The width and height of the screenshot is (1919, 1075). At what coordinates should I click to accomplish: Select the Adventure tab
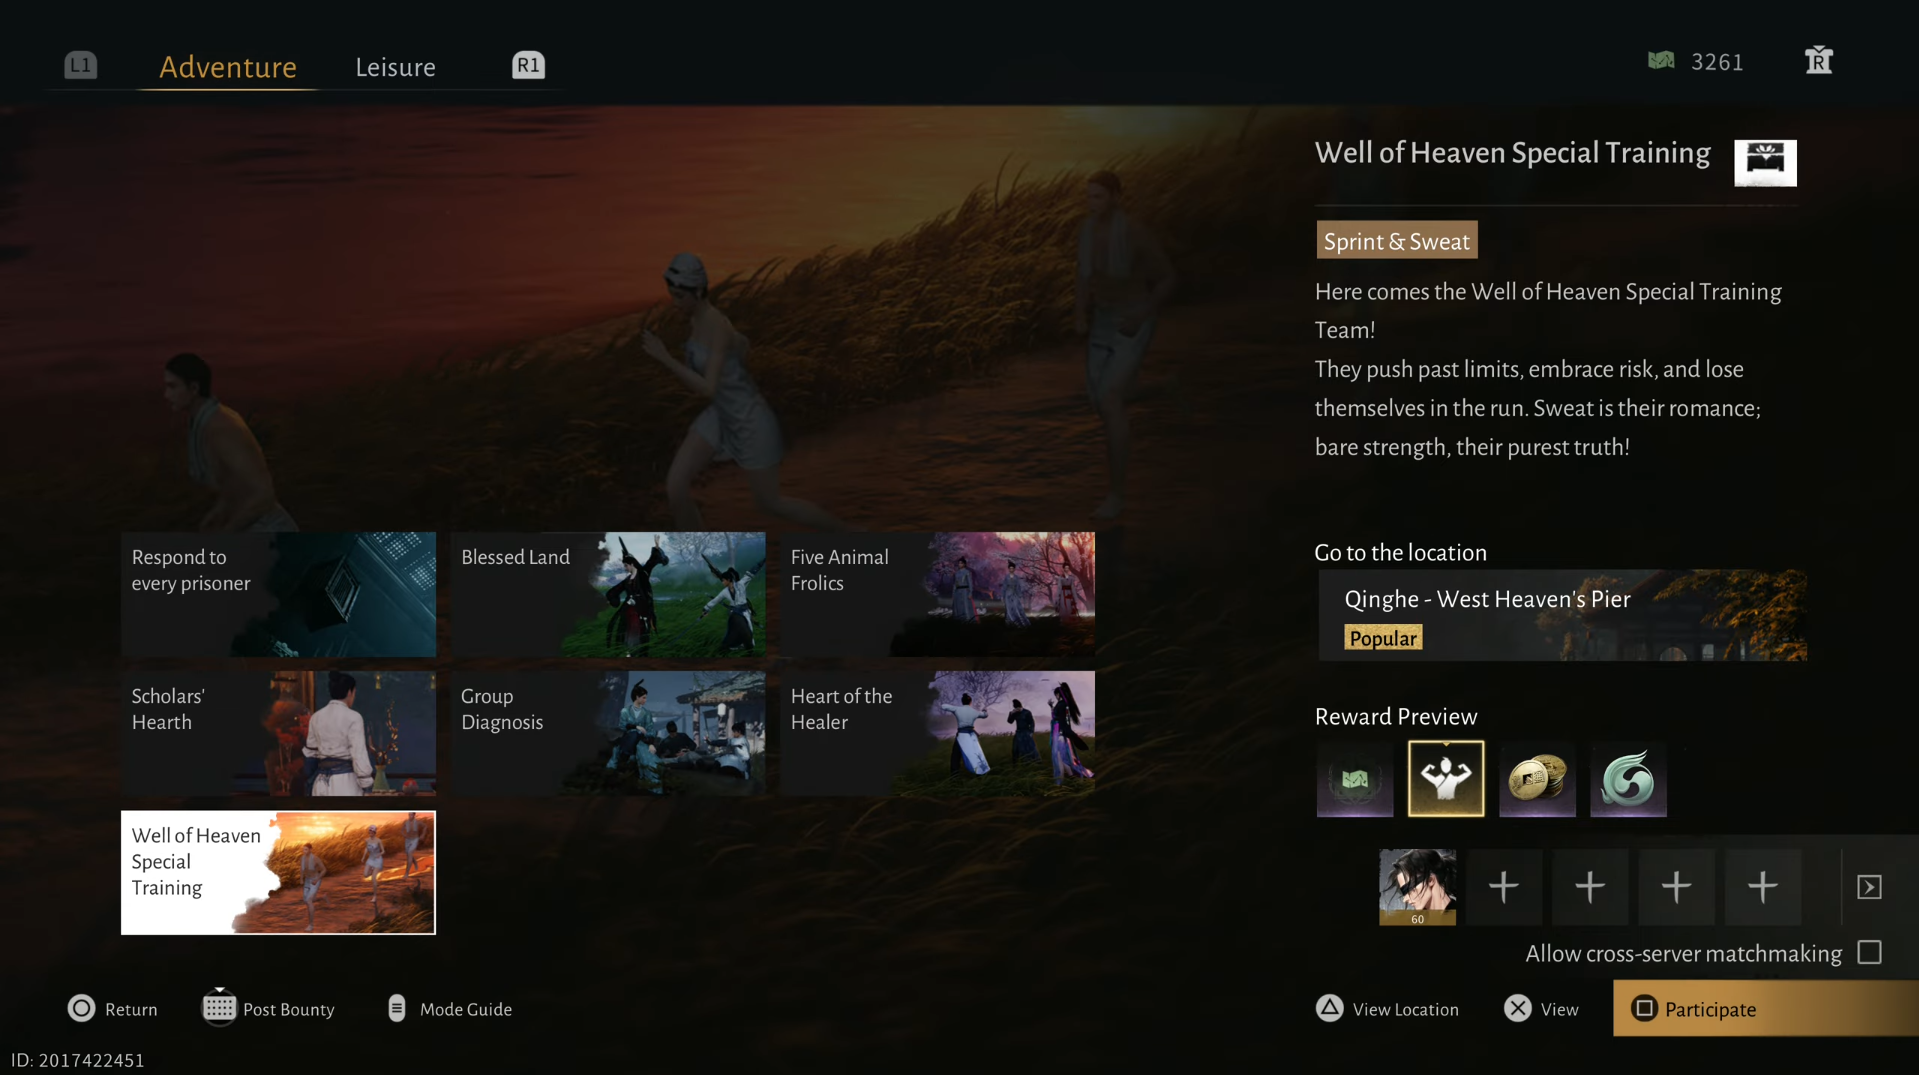[227, 67]
